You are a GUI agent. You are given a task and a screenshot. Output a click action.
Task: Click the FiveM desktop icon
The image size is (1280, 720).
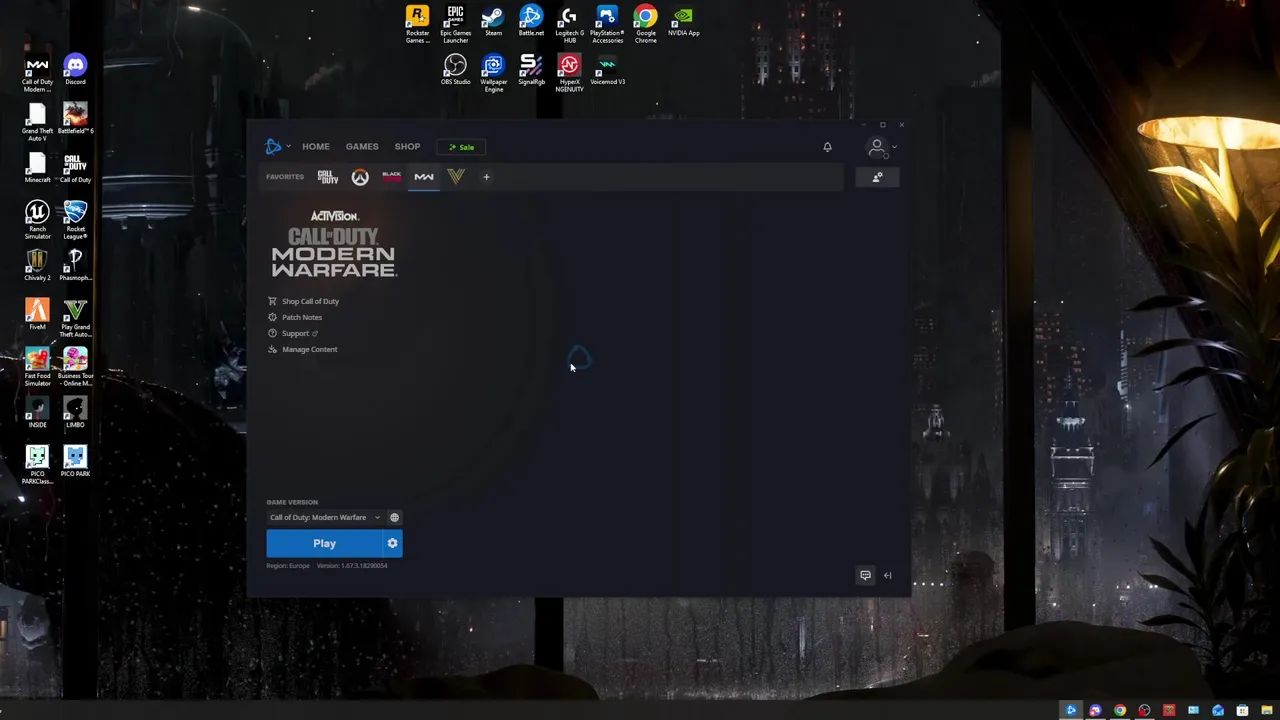pyautogui.click(x=37, y=314)
